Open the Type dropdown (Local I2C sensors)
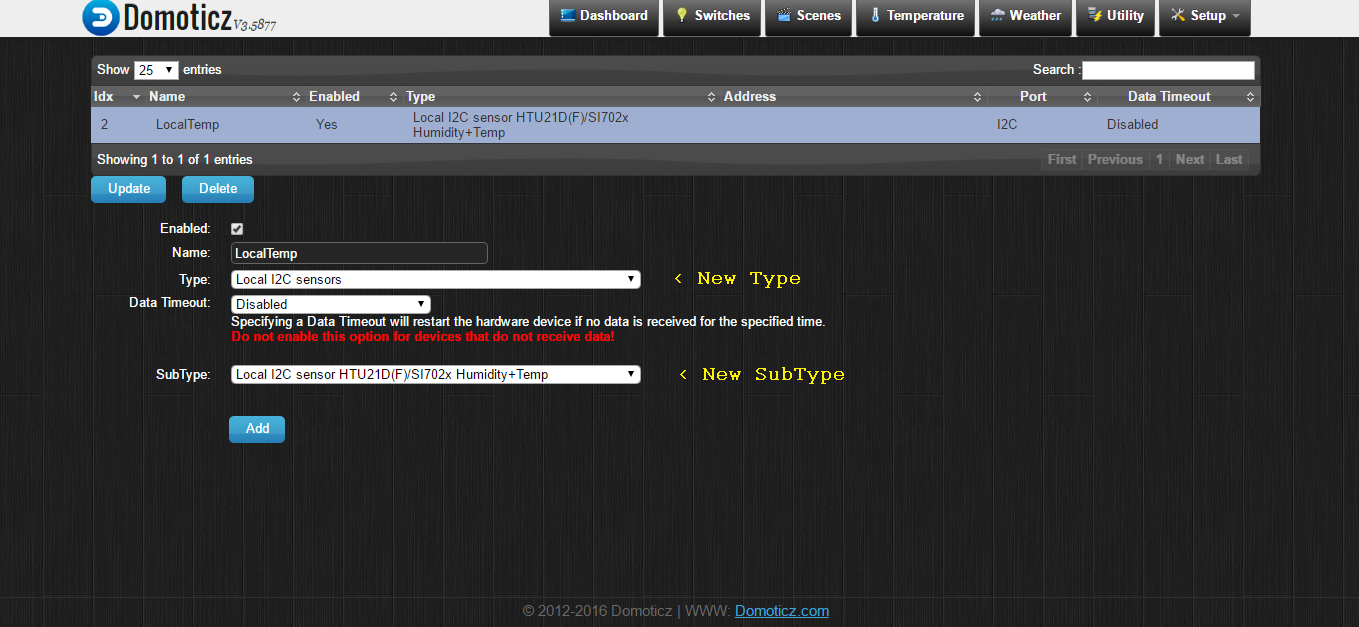 click(x=436, y=279)
